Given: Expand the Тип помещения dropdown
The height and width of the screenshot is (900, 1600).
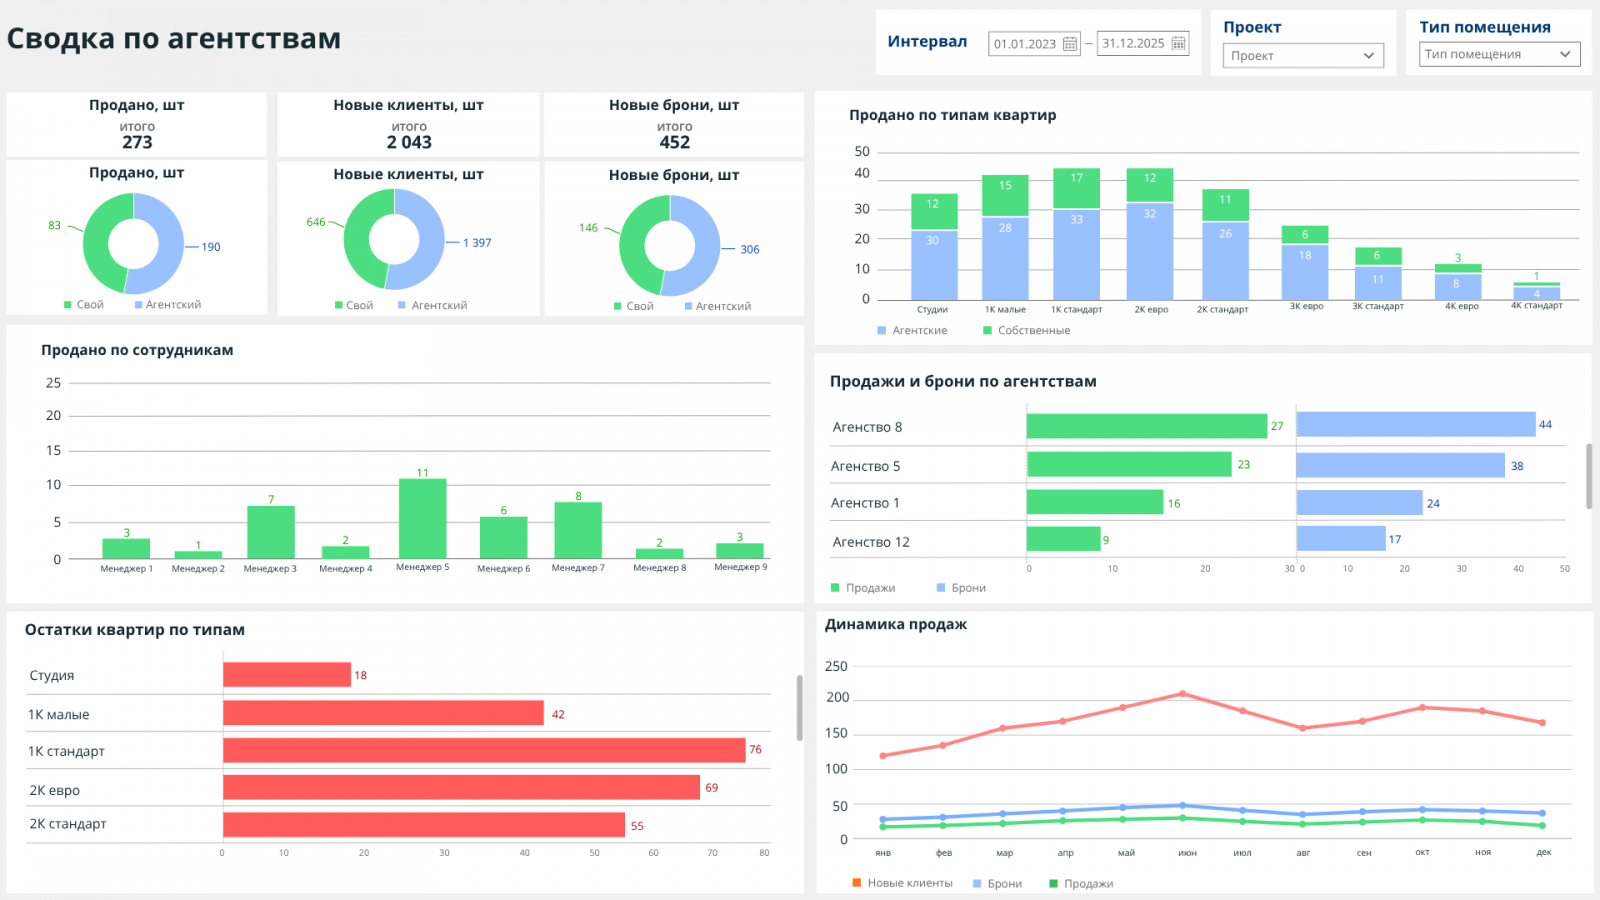Looking at the screenshot, I should (1500, 54).
